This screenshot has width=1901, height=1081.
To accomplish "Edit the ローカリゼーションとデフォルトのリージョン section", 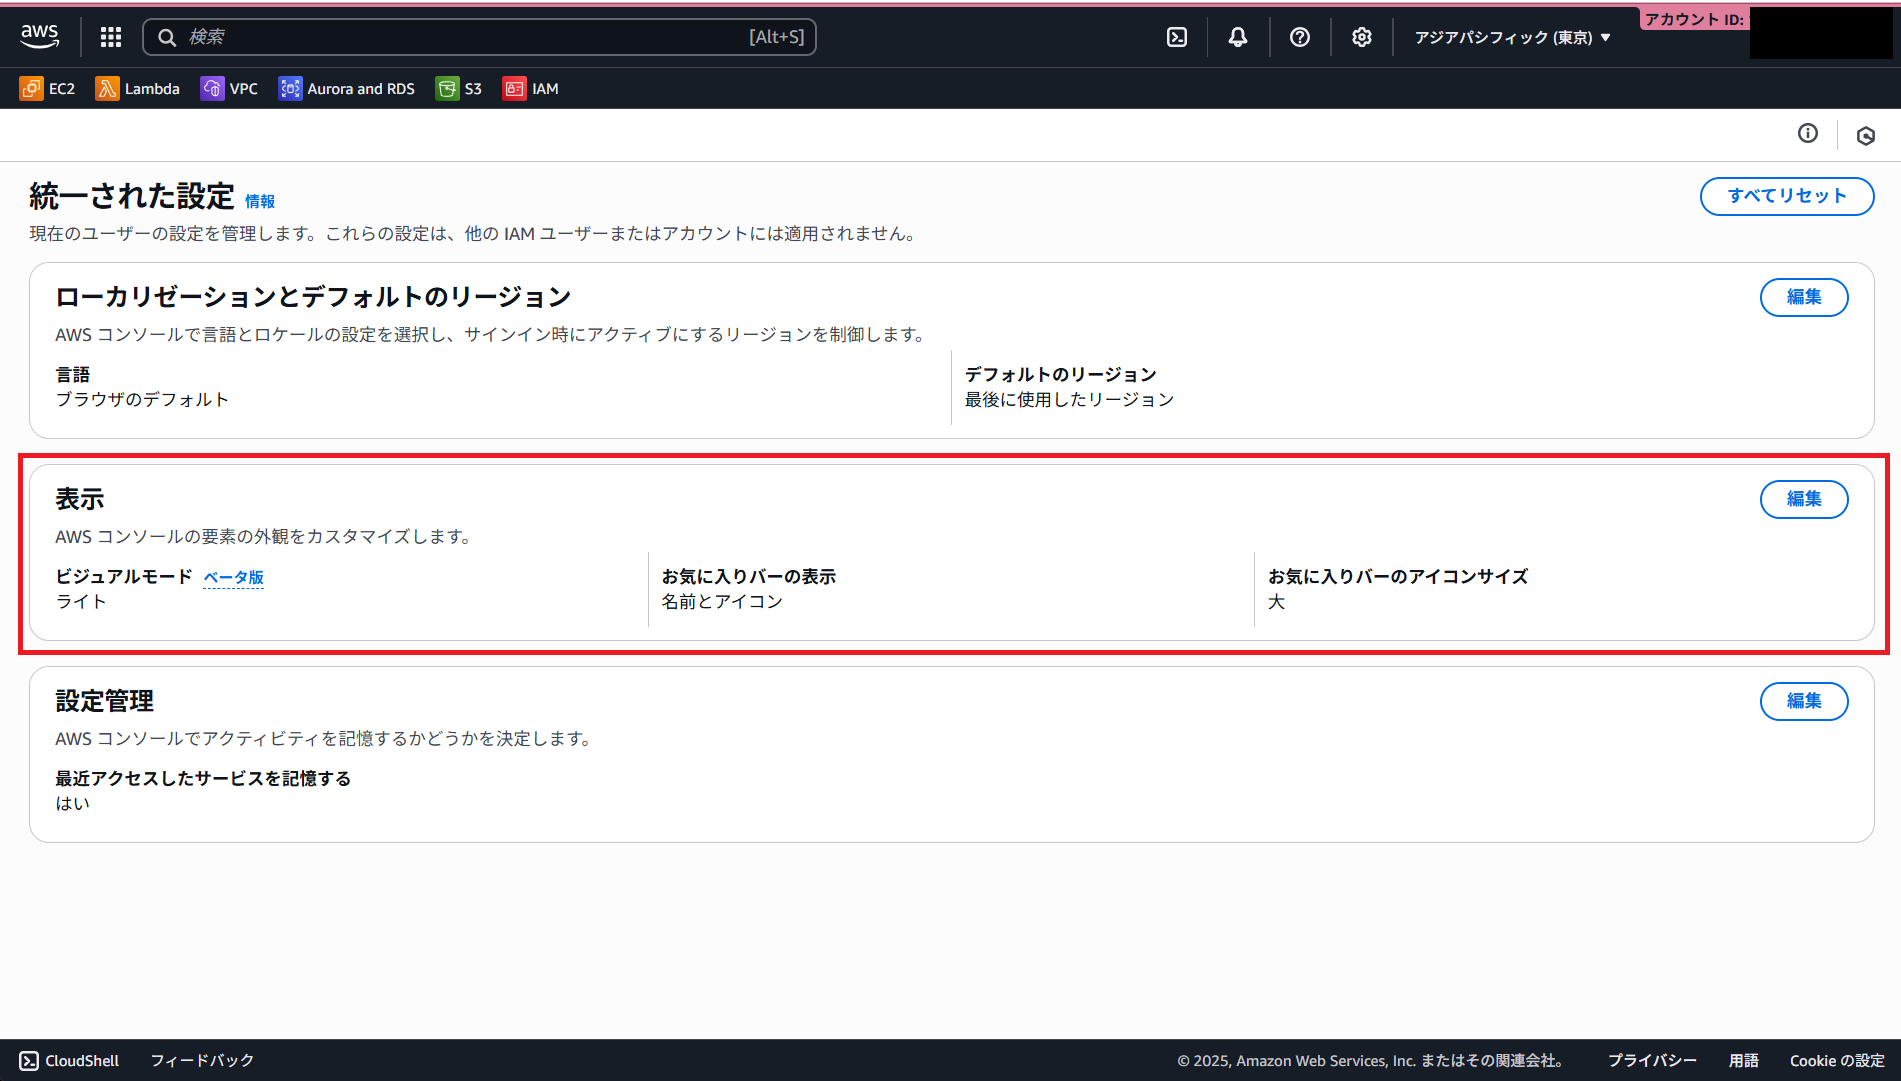I will 1804,297.
